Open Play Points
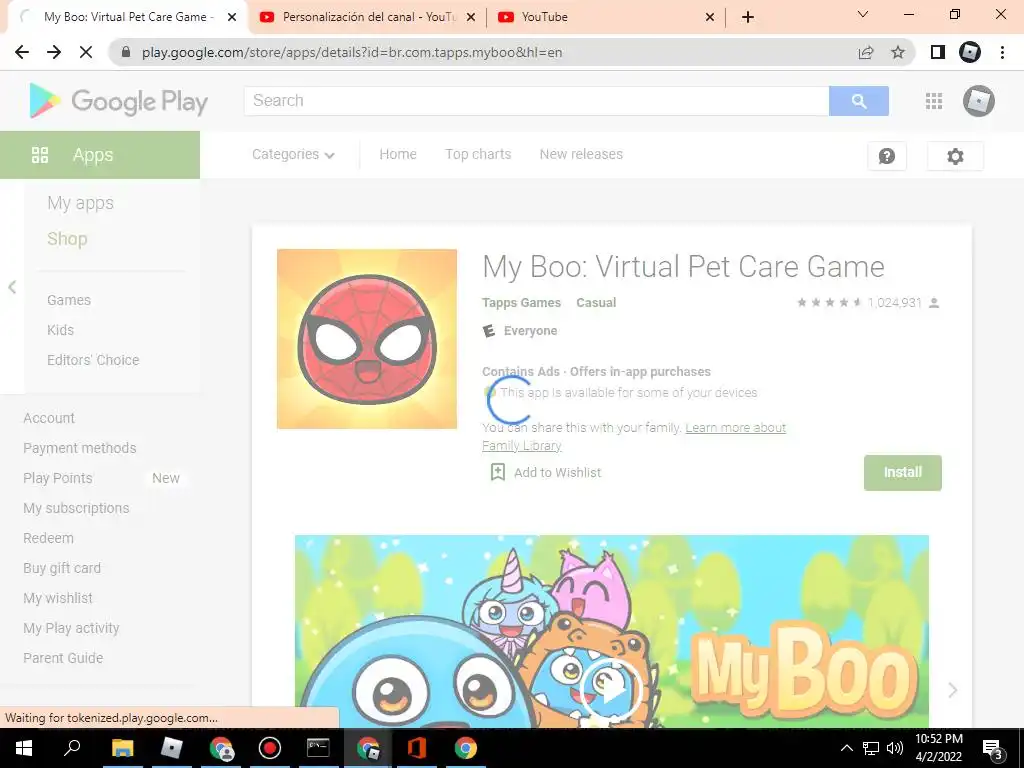This screenshot has height=768, width=1024. tap(57, 478)
